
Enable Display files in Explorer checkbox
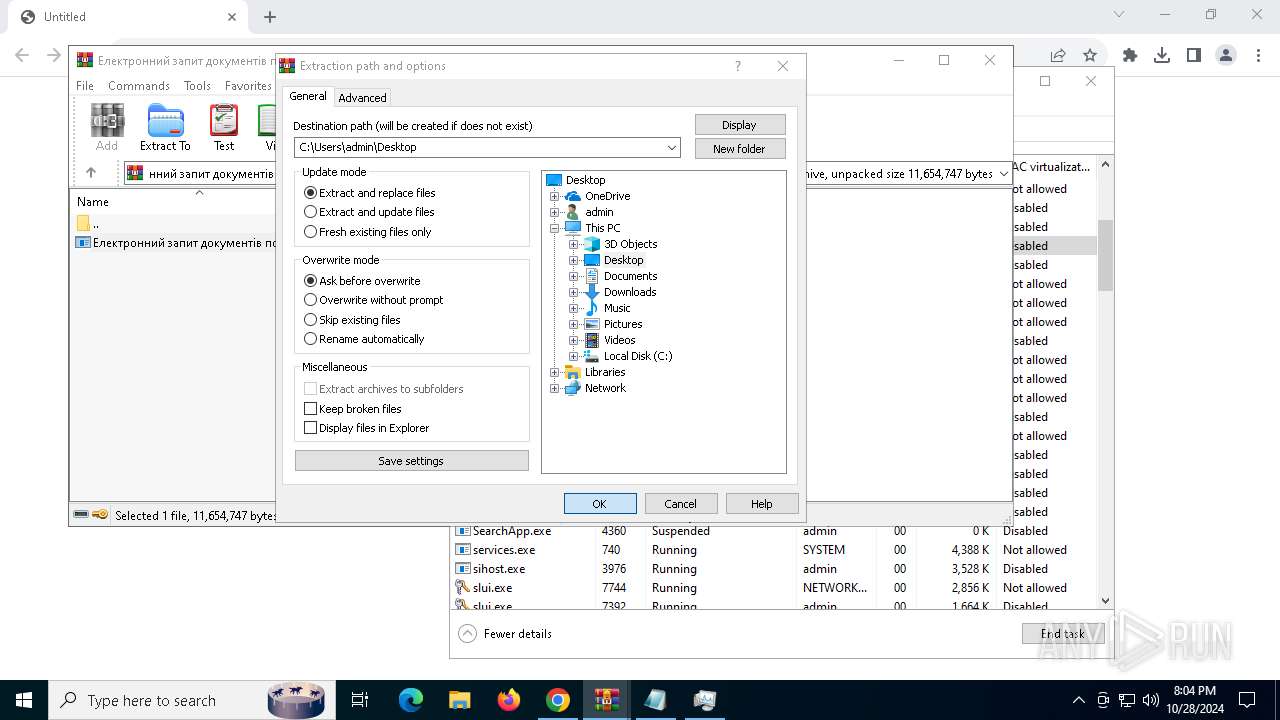coord(310,428)
